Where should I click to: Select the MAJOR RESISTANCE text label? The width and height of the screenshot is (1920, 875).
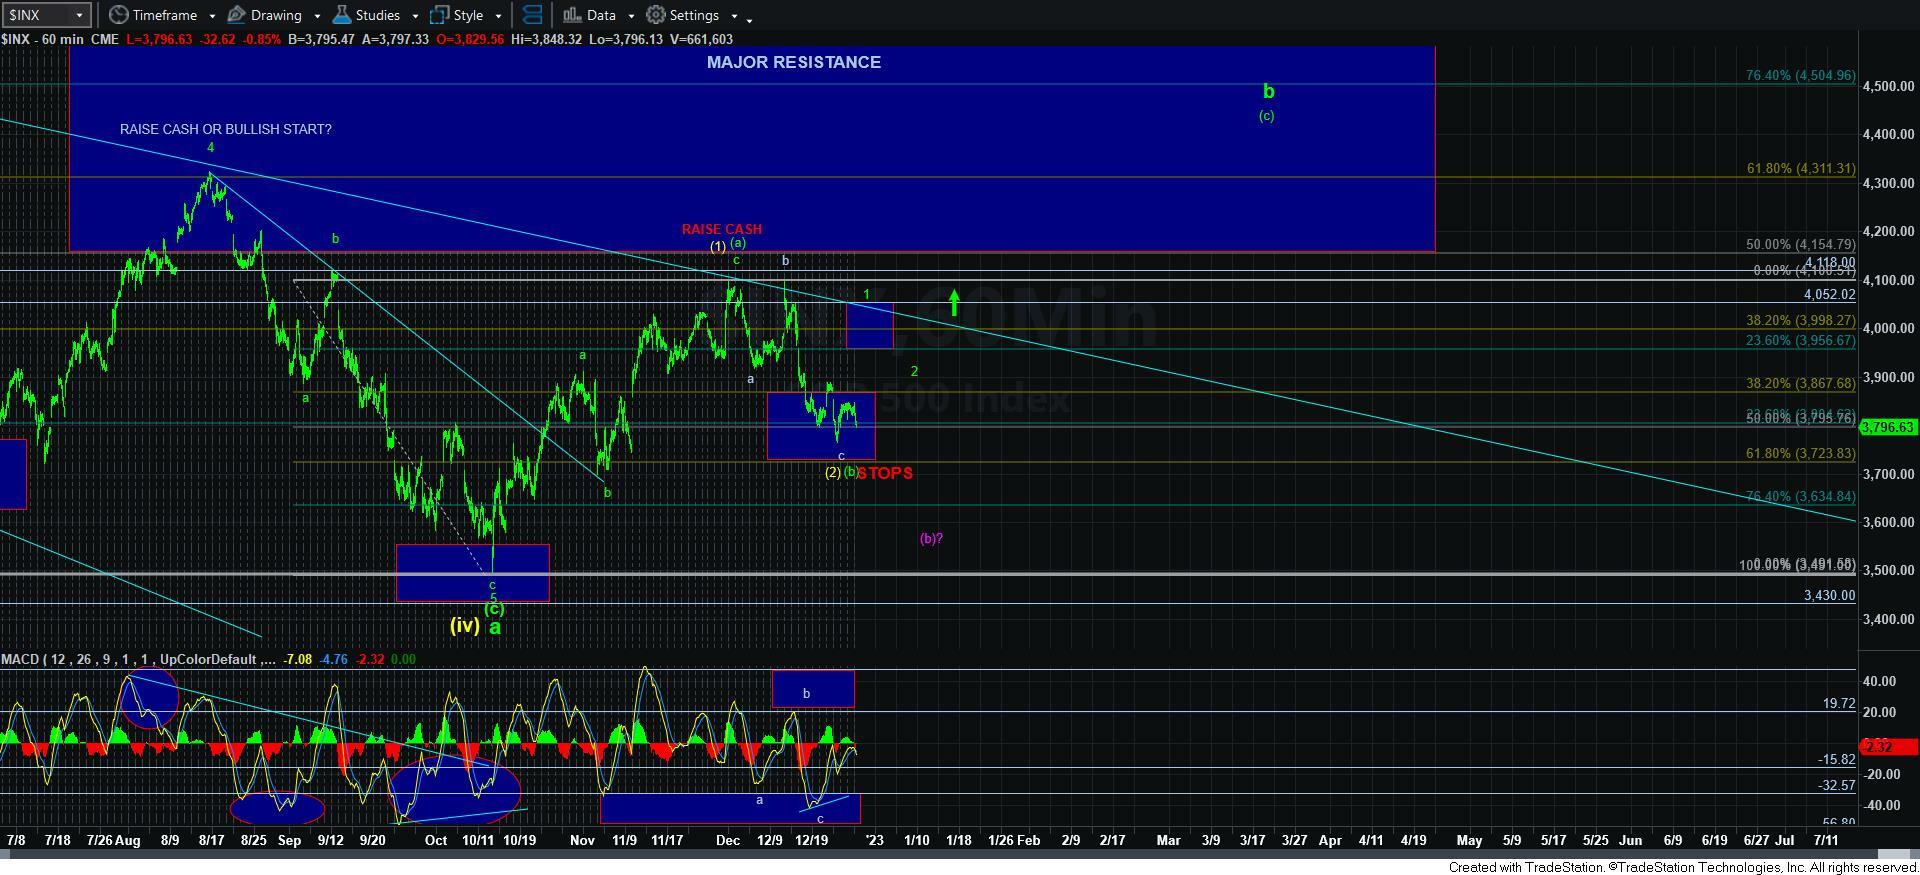pyautogui.click(x=794, y=62)
